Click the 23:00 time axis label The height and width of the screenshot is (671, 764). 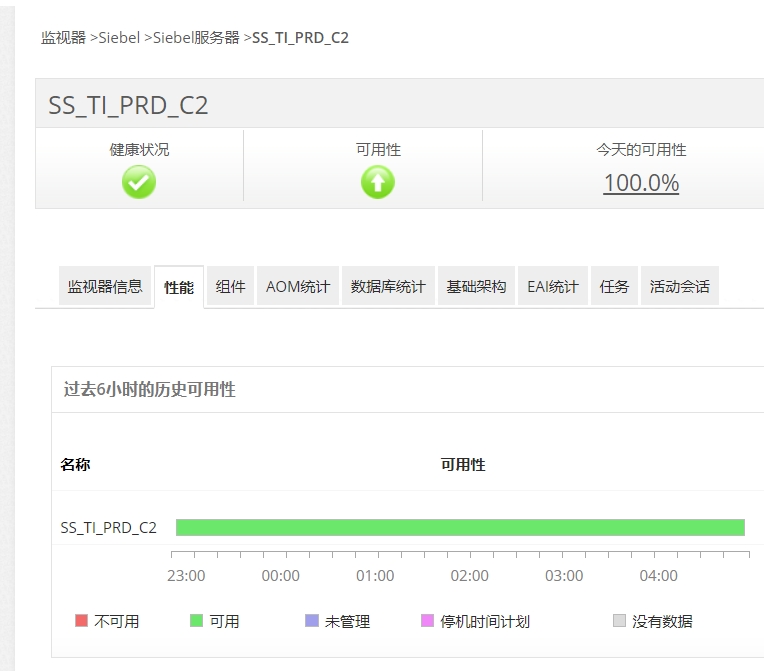186,575
